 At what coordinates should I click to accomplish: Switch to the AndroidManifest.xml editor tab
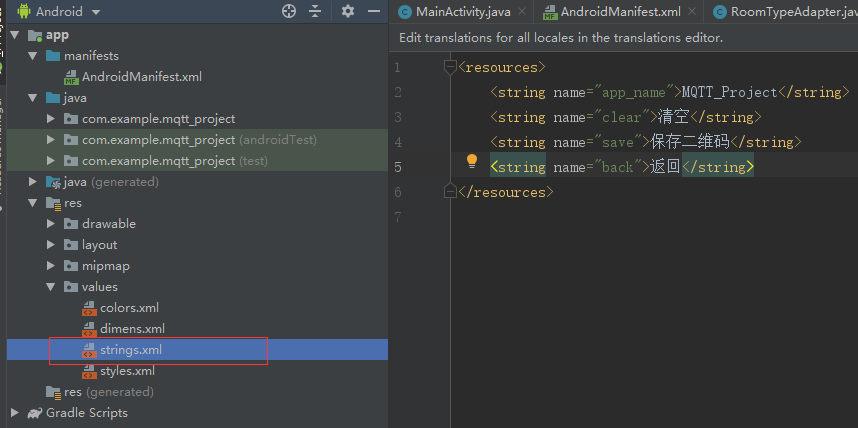click(x=621, y=12)
